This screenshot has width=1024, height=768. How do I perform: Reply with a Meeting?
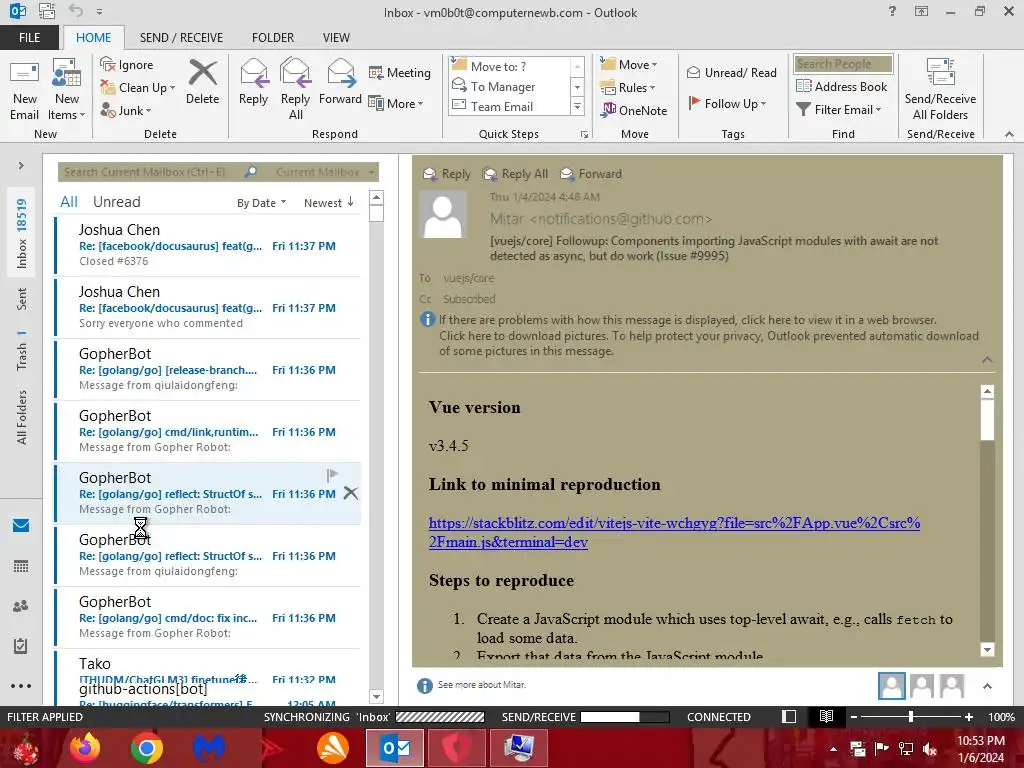click(x=400, y=72)
